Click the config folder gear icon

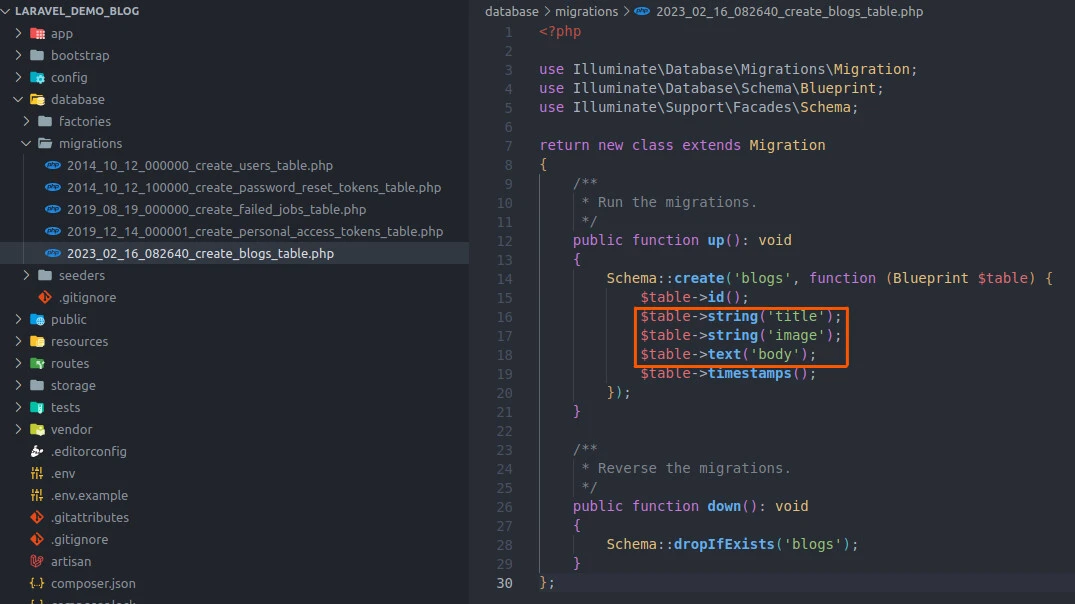37,78
